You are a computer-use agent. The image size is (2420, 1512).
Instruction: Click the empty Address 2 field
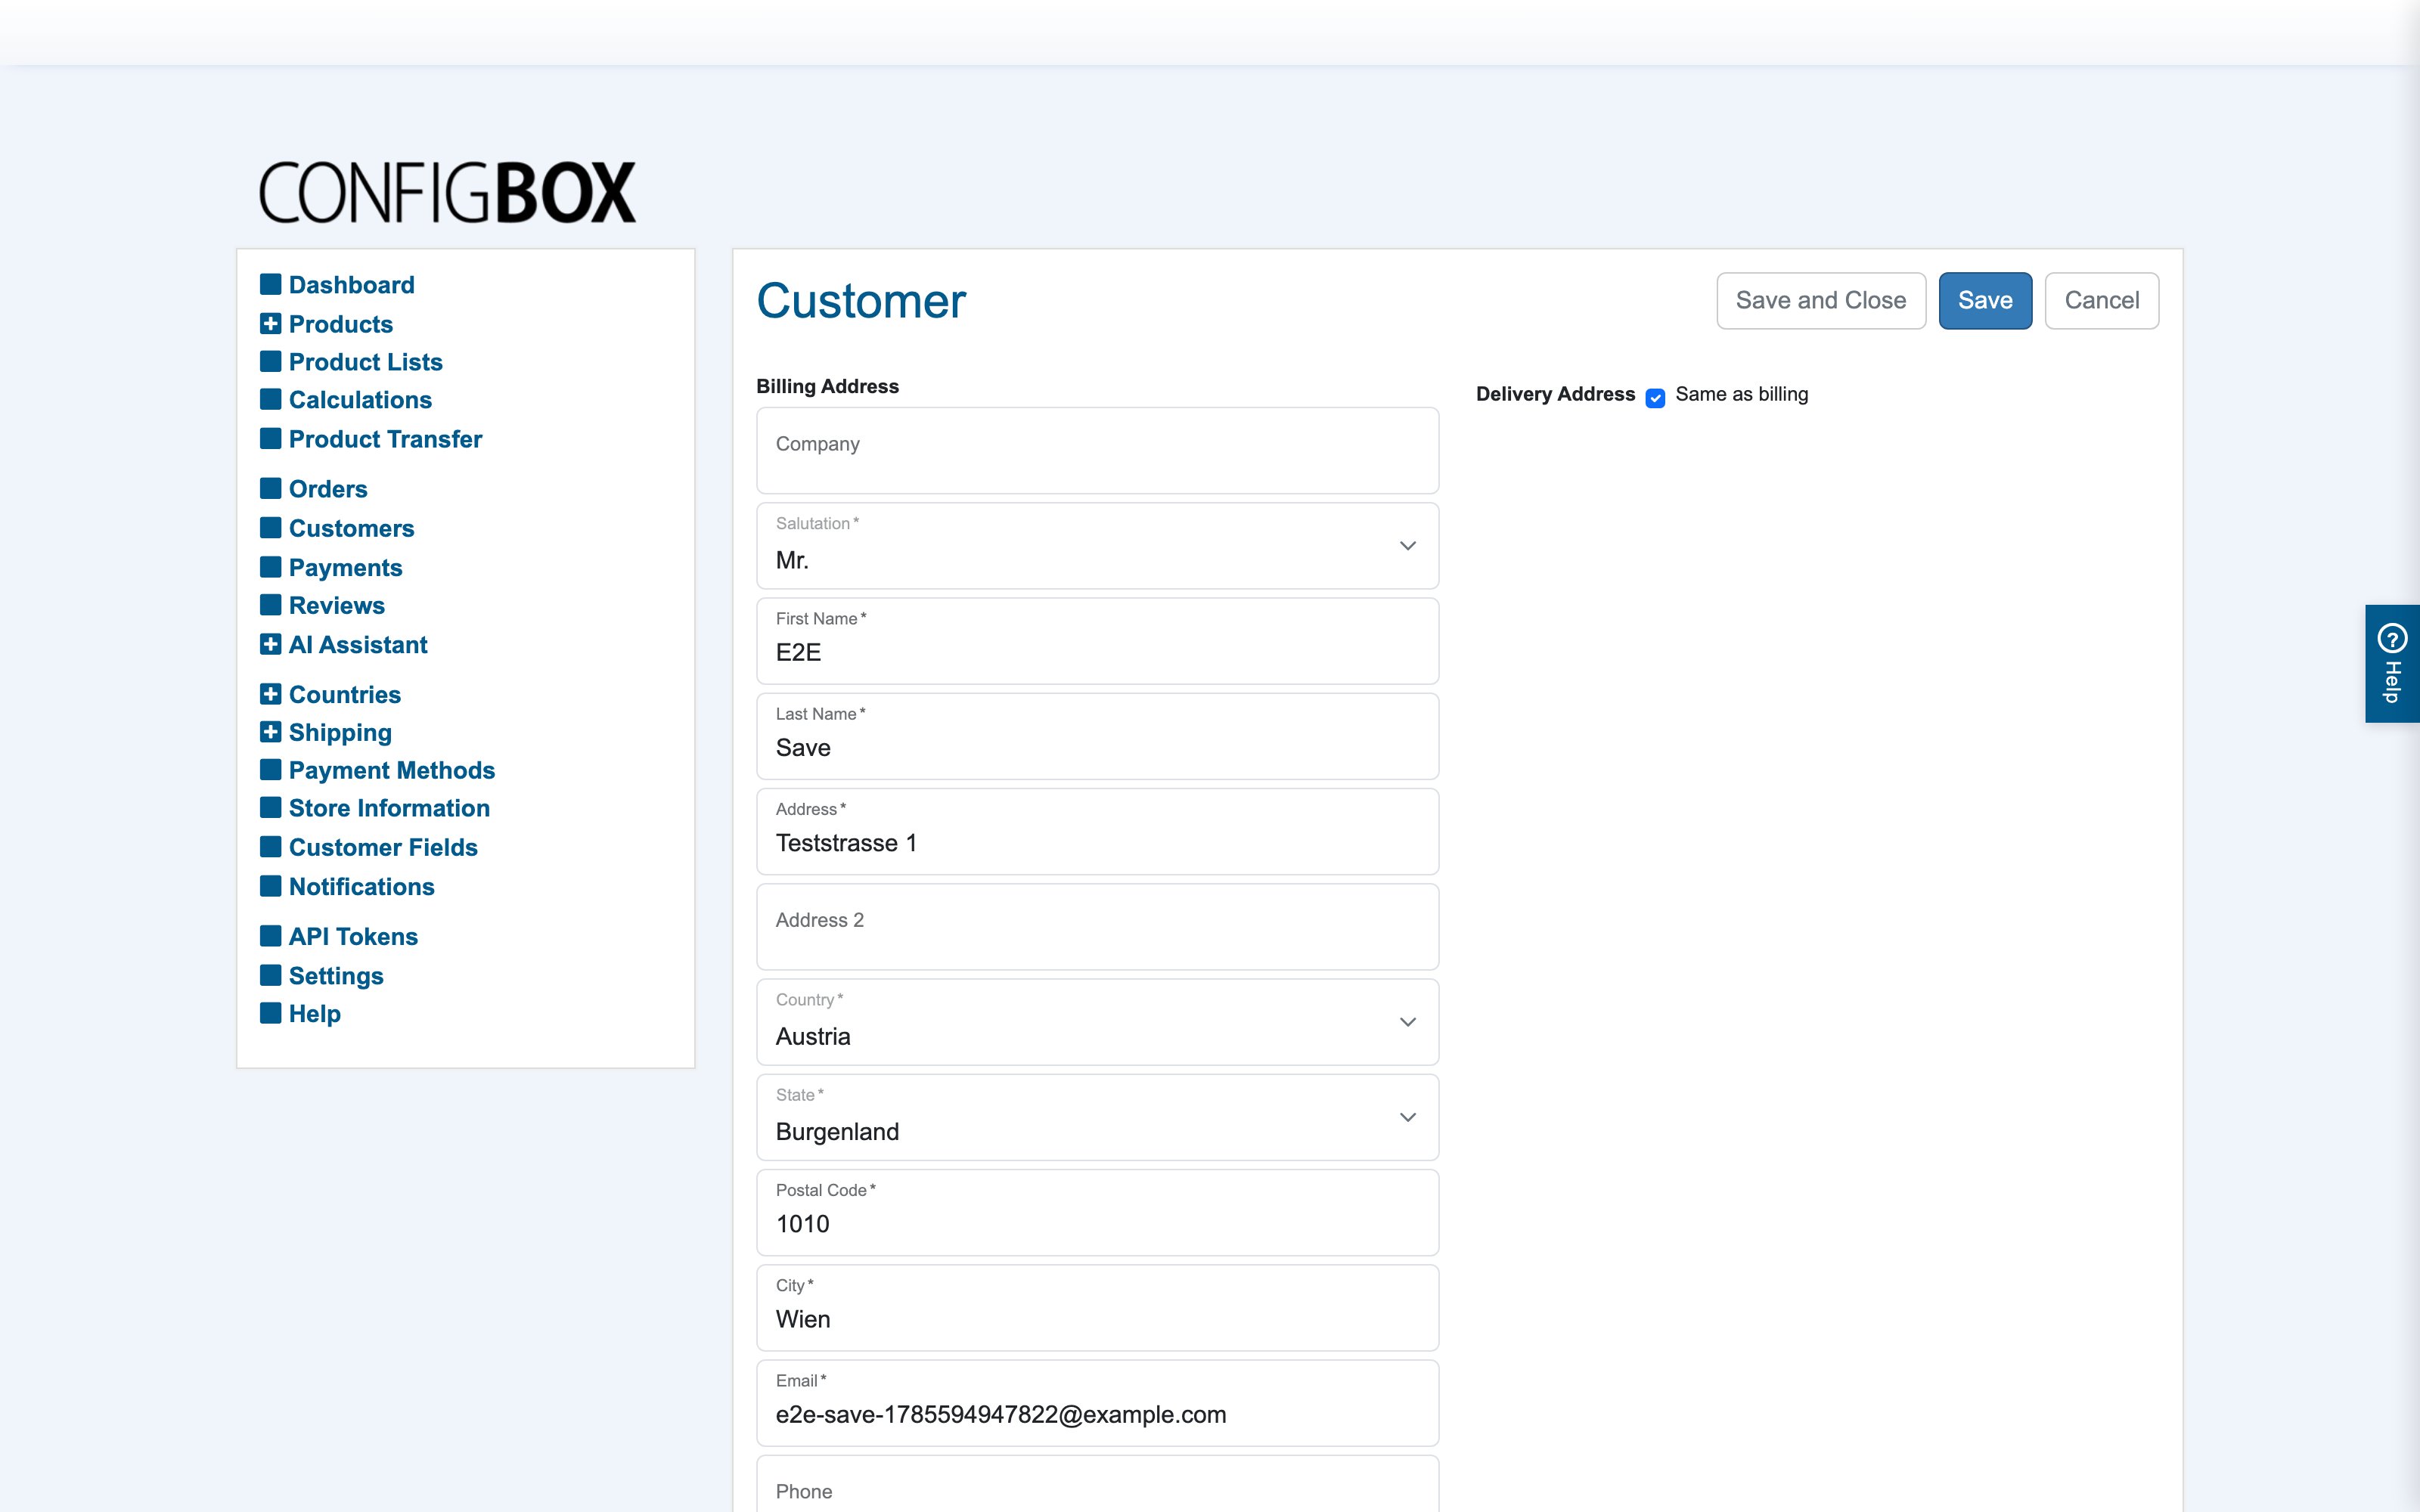point(1097,927)
